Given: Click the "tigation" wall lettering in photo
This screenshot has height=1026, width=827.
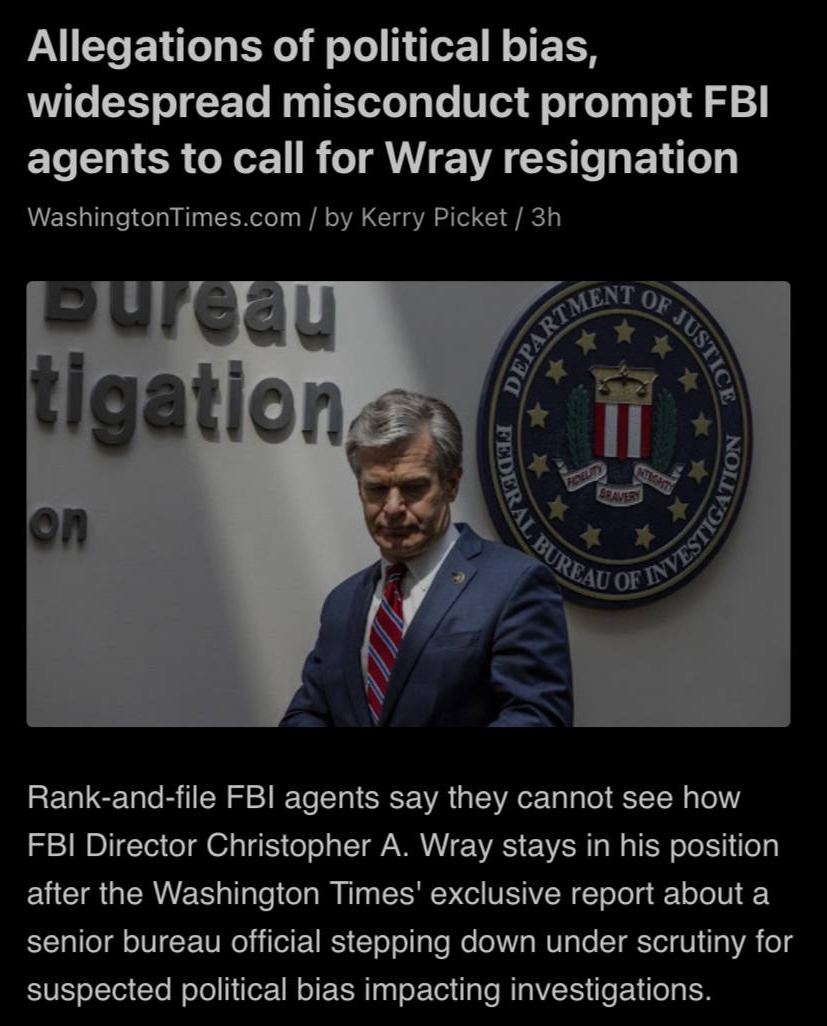Looking at the screenshot, I should point(185,400).
